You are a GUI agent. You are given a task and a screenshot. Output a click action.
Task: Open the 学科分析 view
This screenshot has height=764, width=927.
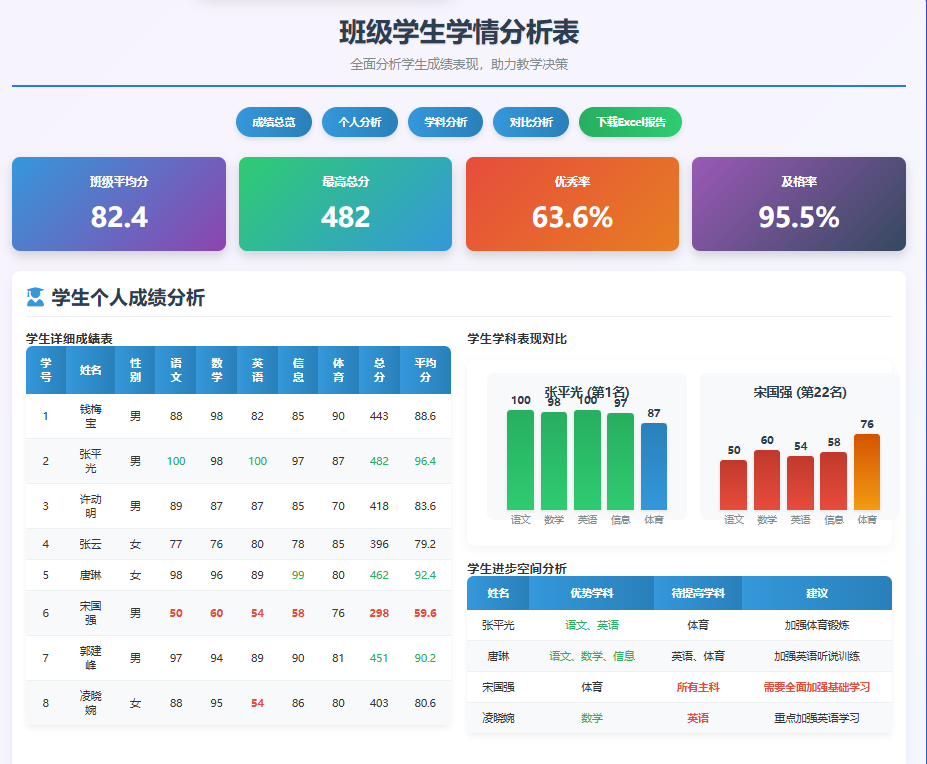click(444, 122)
